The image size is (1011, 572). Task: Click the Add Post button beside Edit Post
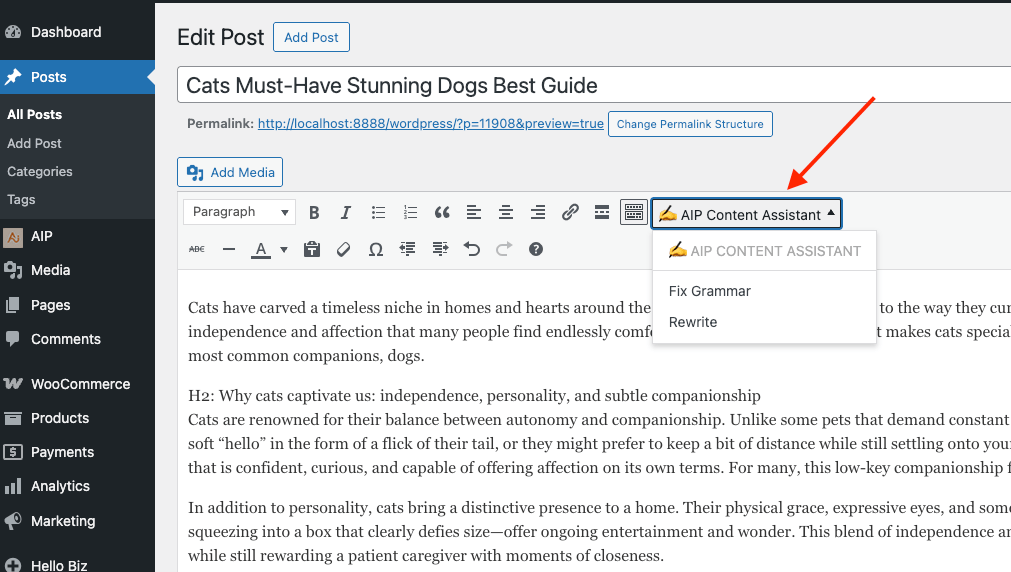pos(311,37)
